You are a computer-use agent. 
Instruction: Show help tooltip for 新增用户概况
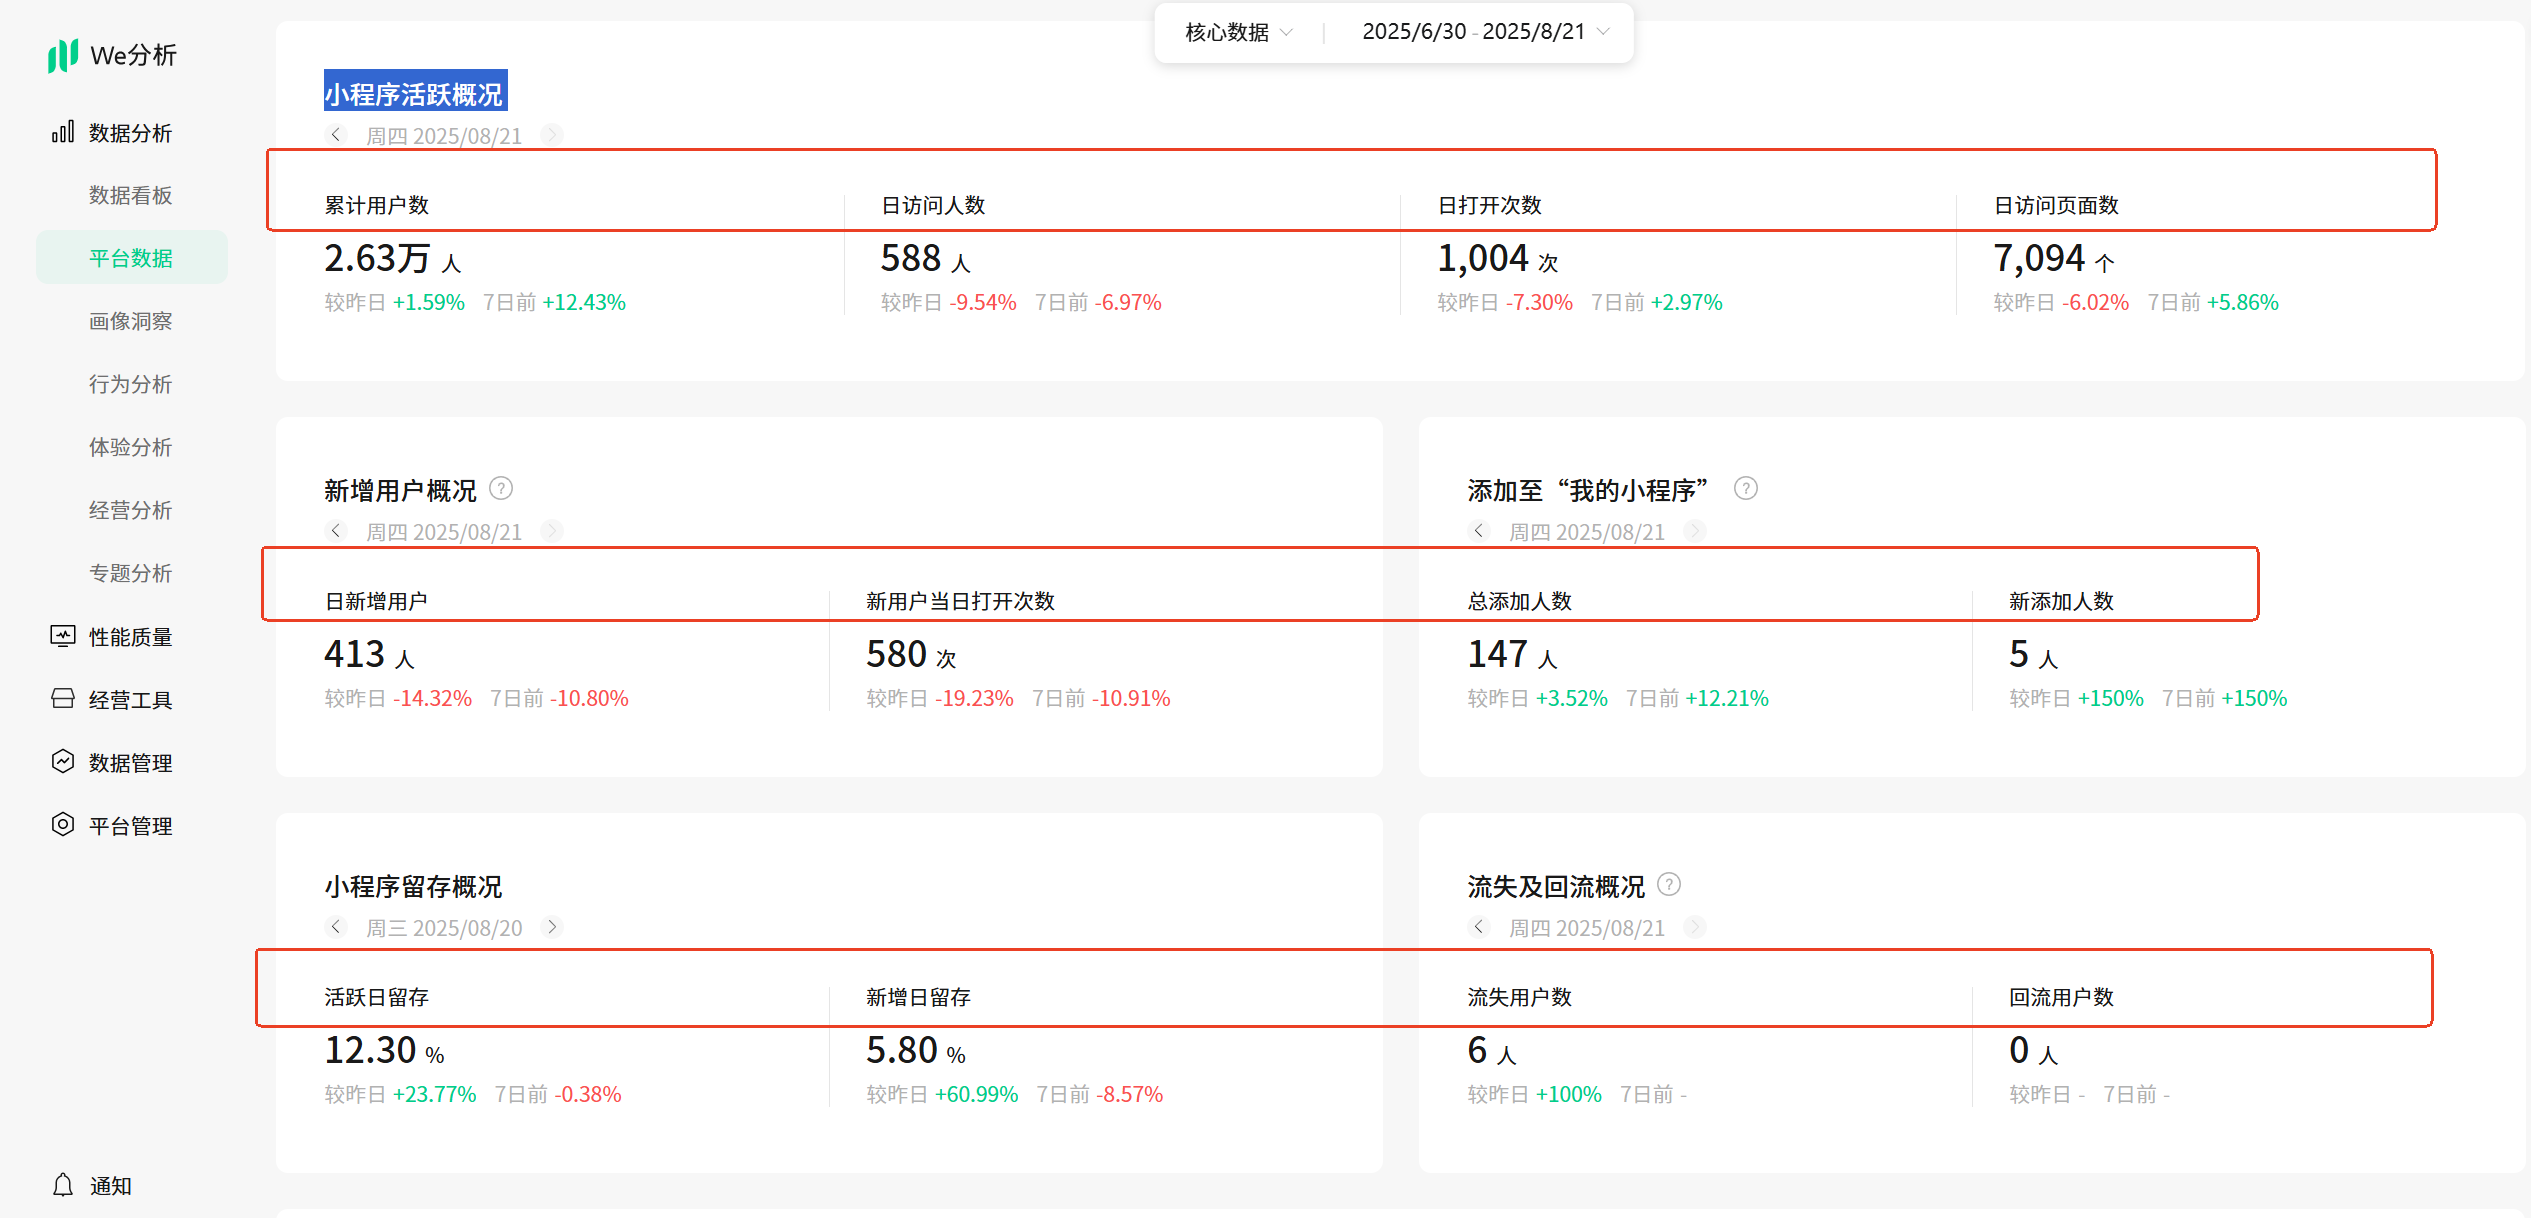tap(501, 489)
